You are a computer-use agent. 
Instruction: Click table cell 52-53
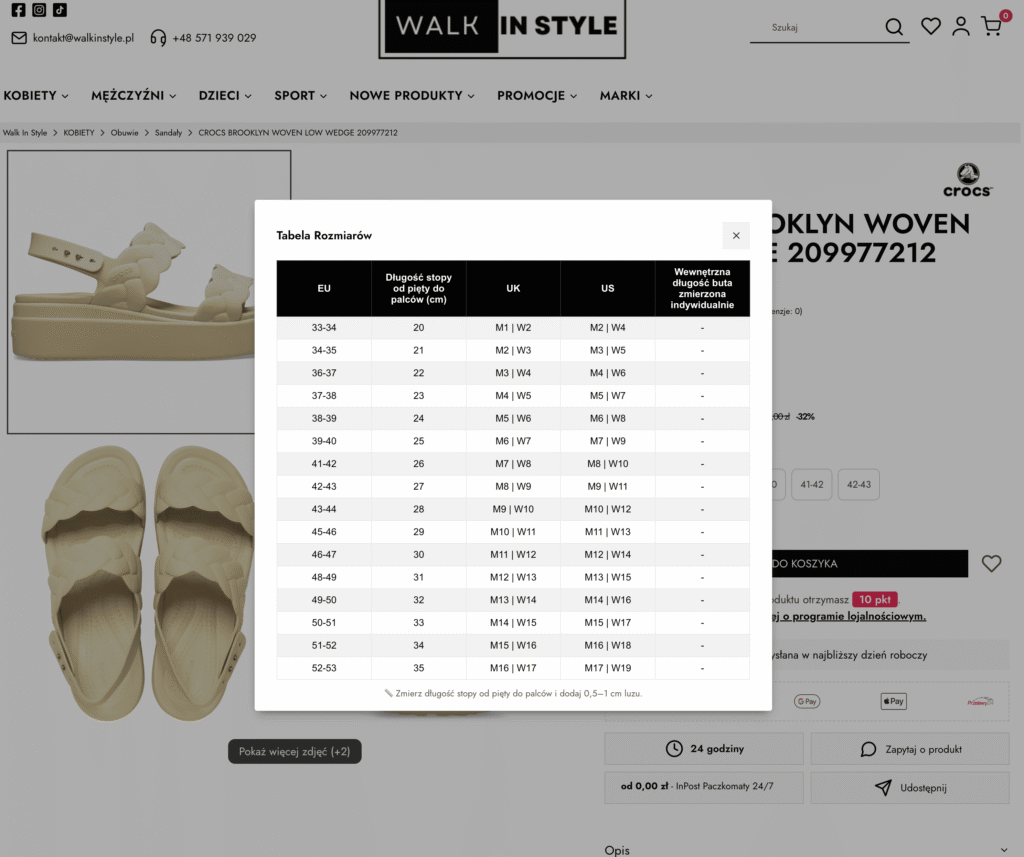324,668
